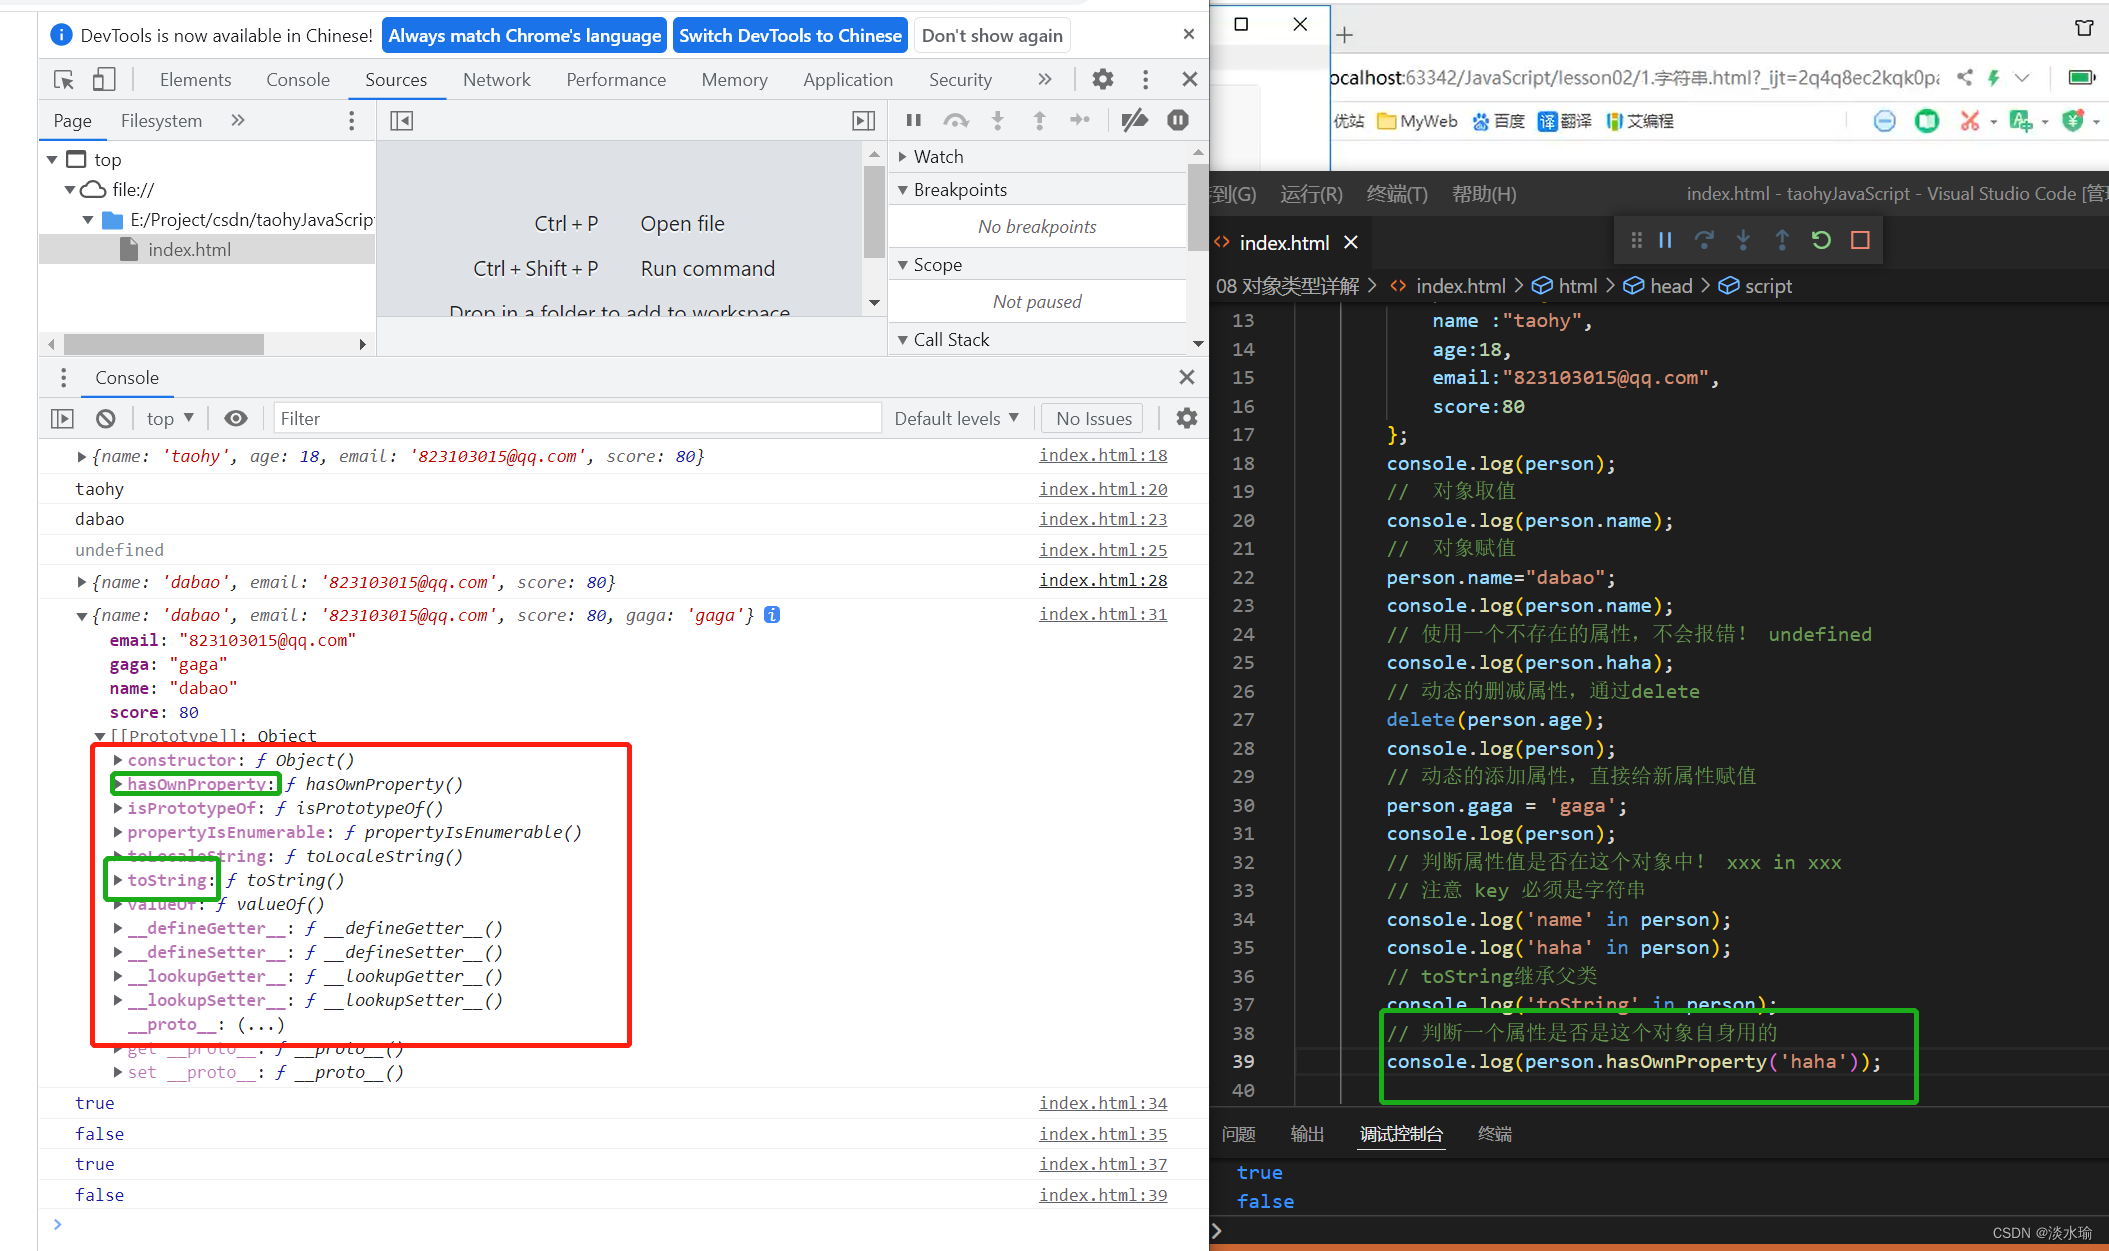Expand the Watch section
The height and width of the screenshot is (1251, 2109).
(903, 157)
